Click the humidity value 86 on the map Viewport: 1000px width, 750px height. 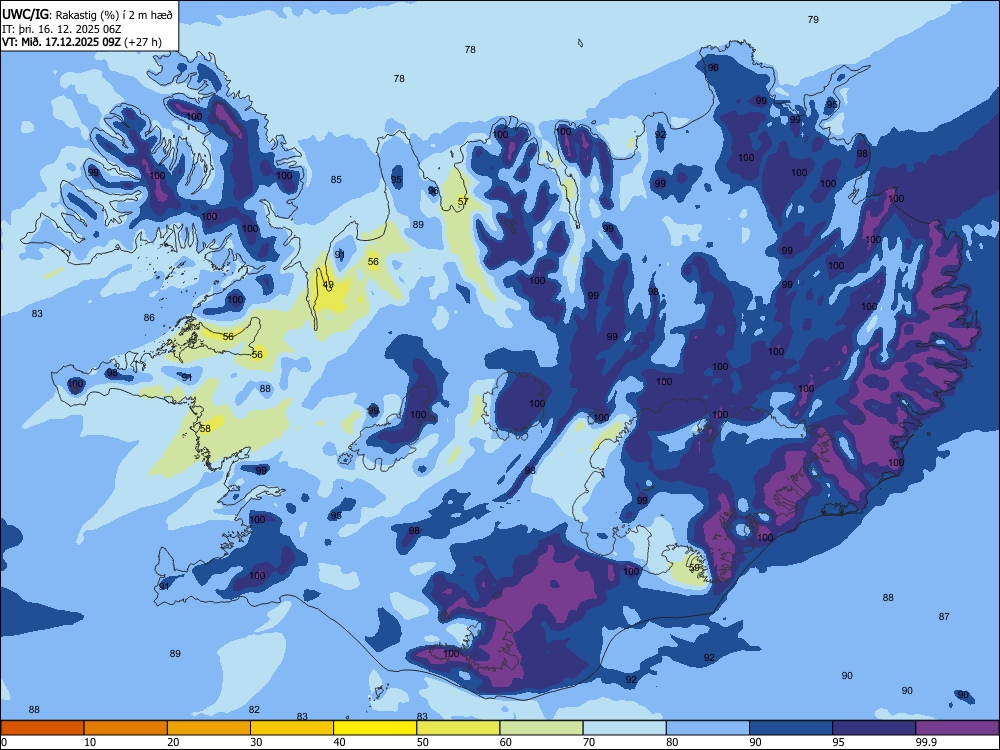(149, 318)
